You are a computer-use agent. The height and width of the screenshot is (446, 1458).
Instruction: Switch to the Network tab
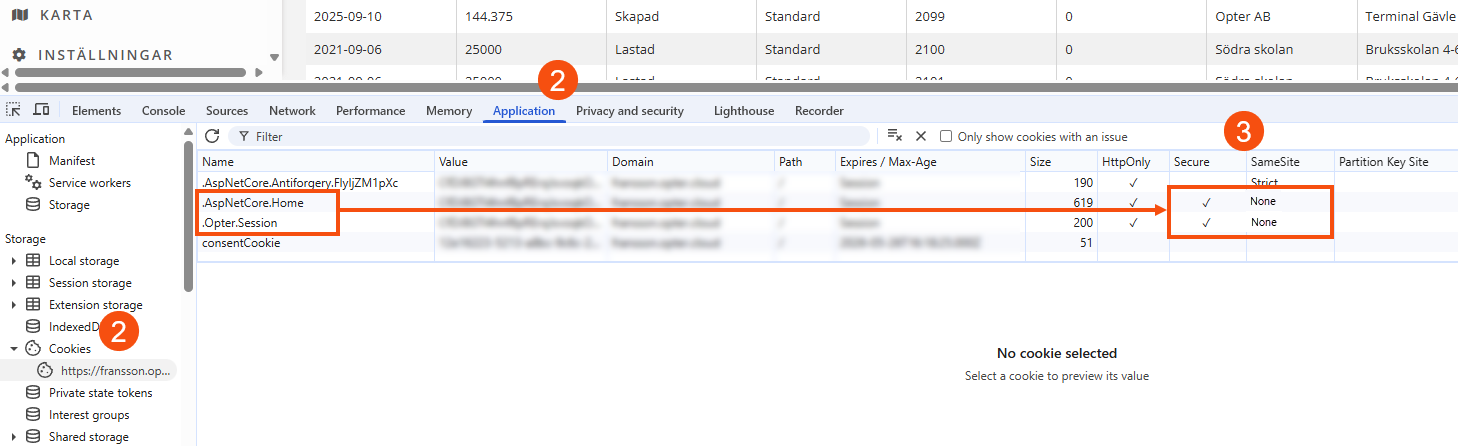click(292, 111)
